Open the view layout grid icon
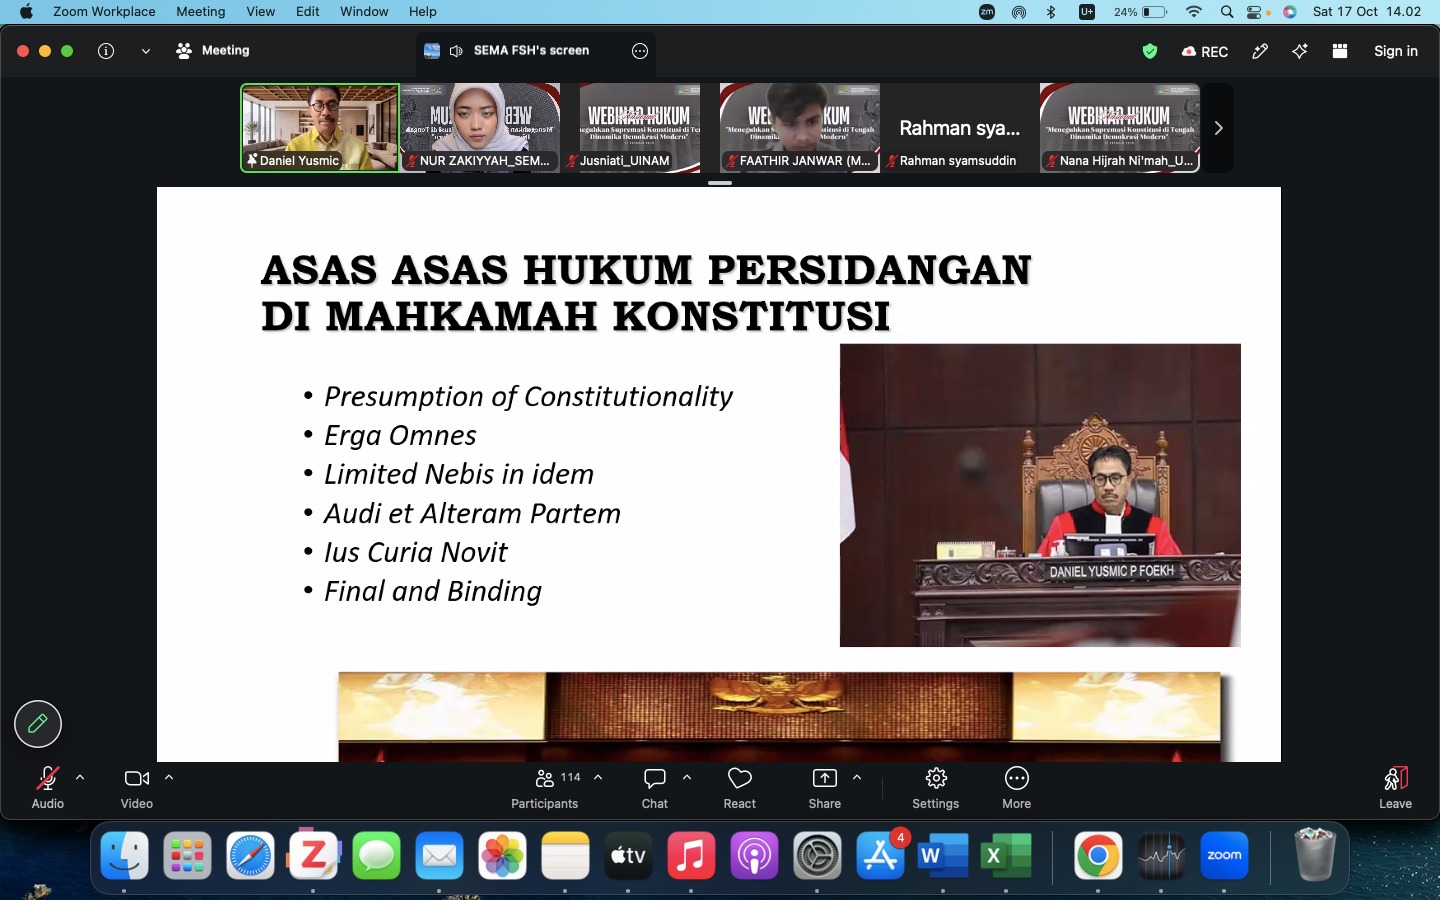Viewport: 1440px width, 900px height. pyautogui.click(x=1340, y=51)
